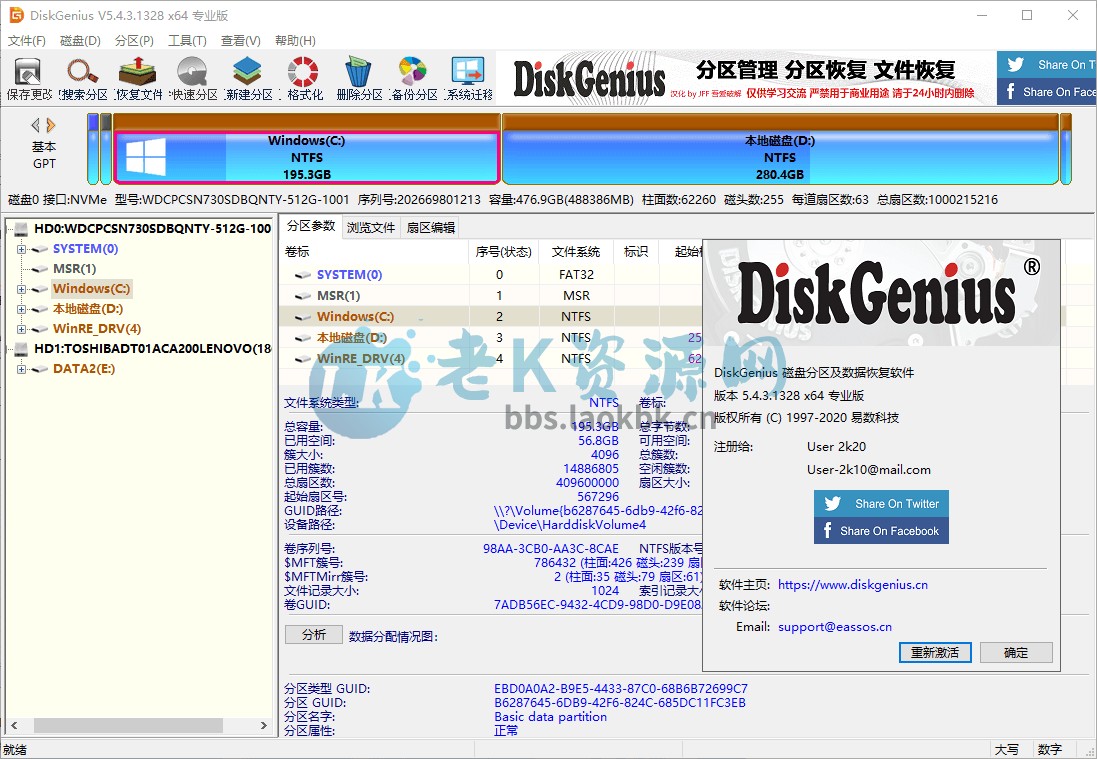Select HD0 WDCPCSN730 disk in tree
1097x759 pixels.
tap(153, 228)
